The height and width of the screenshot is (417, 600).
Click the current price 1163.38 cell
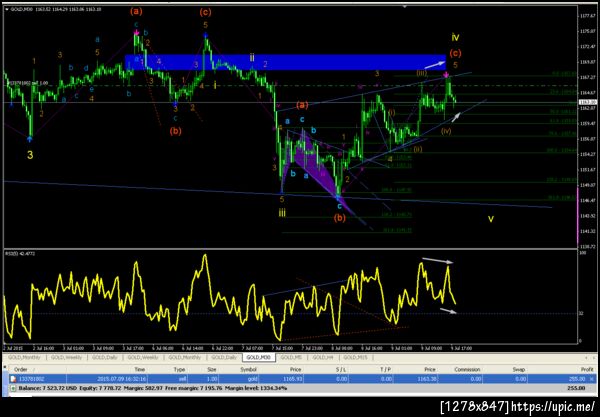[x=427, y=379]
